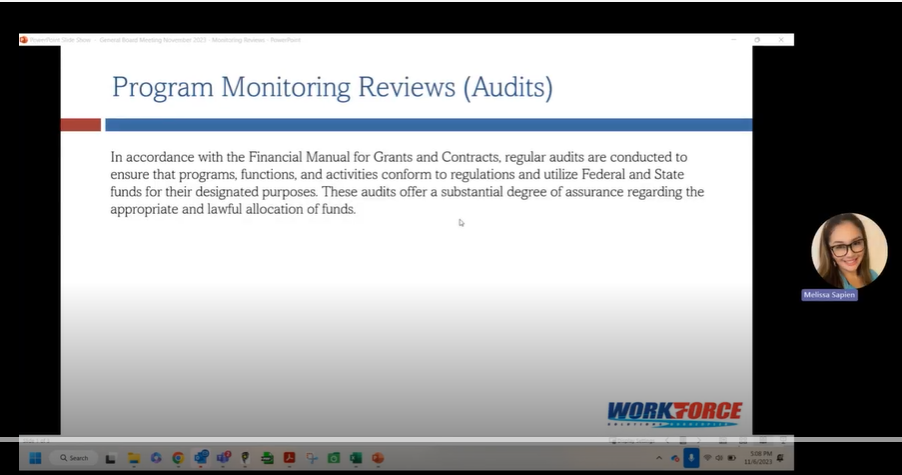Viewport: 902px width, 475px height.
Task: Switch to Microsoft Teams in the taskbar
Action: [223, 458]
